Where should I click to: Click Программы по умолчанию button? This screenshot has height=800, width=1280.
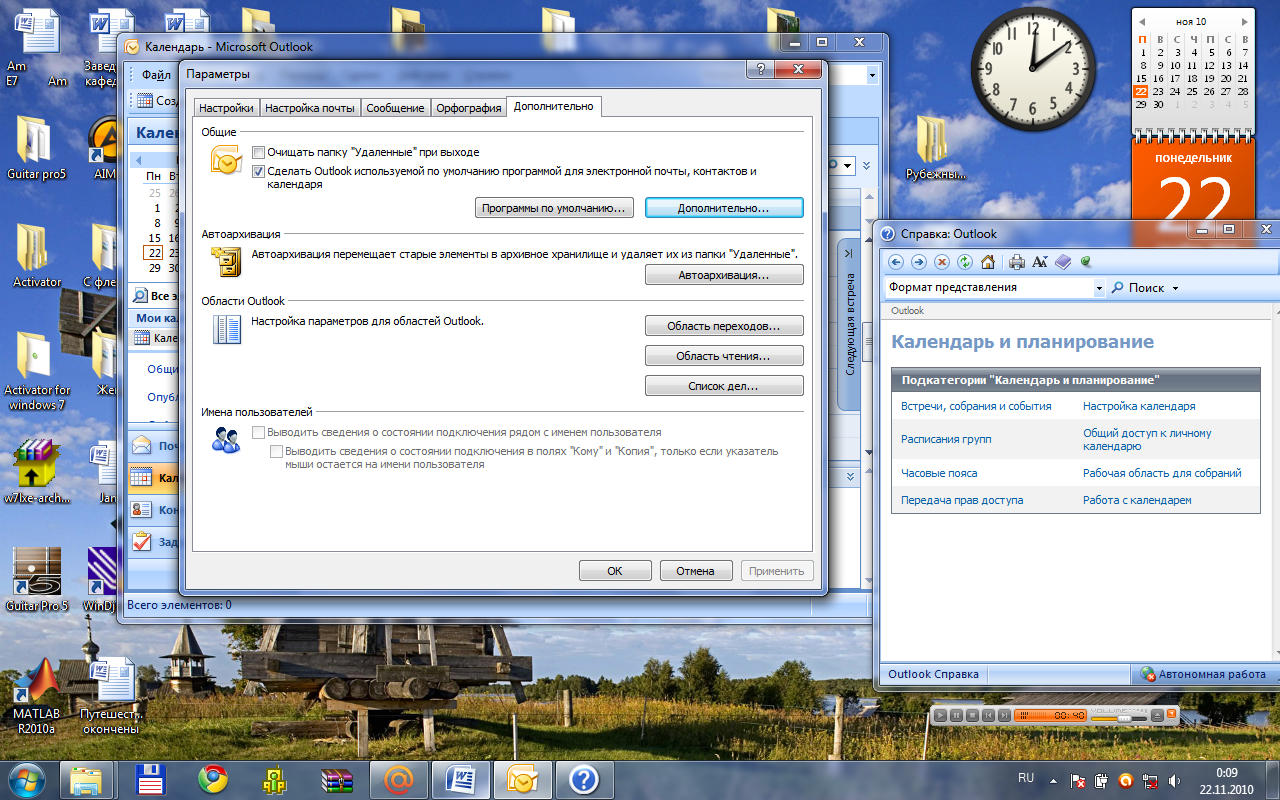tap(554, 208)
